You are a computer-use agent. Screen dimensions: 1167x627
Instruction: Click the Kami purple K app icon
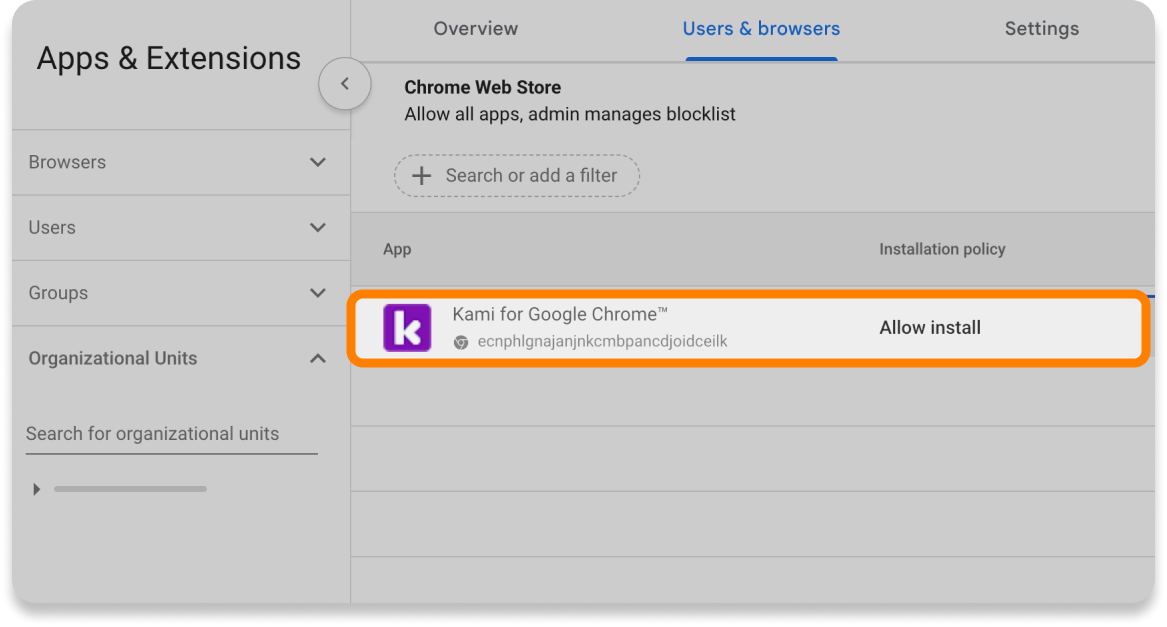[x=407, y=328]
